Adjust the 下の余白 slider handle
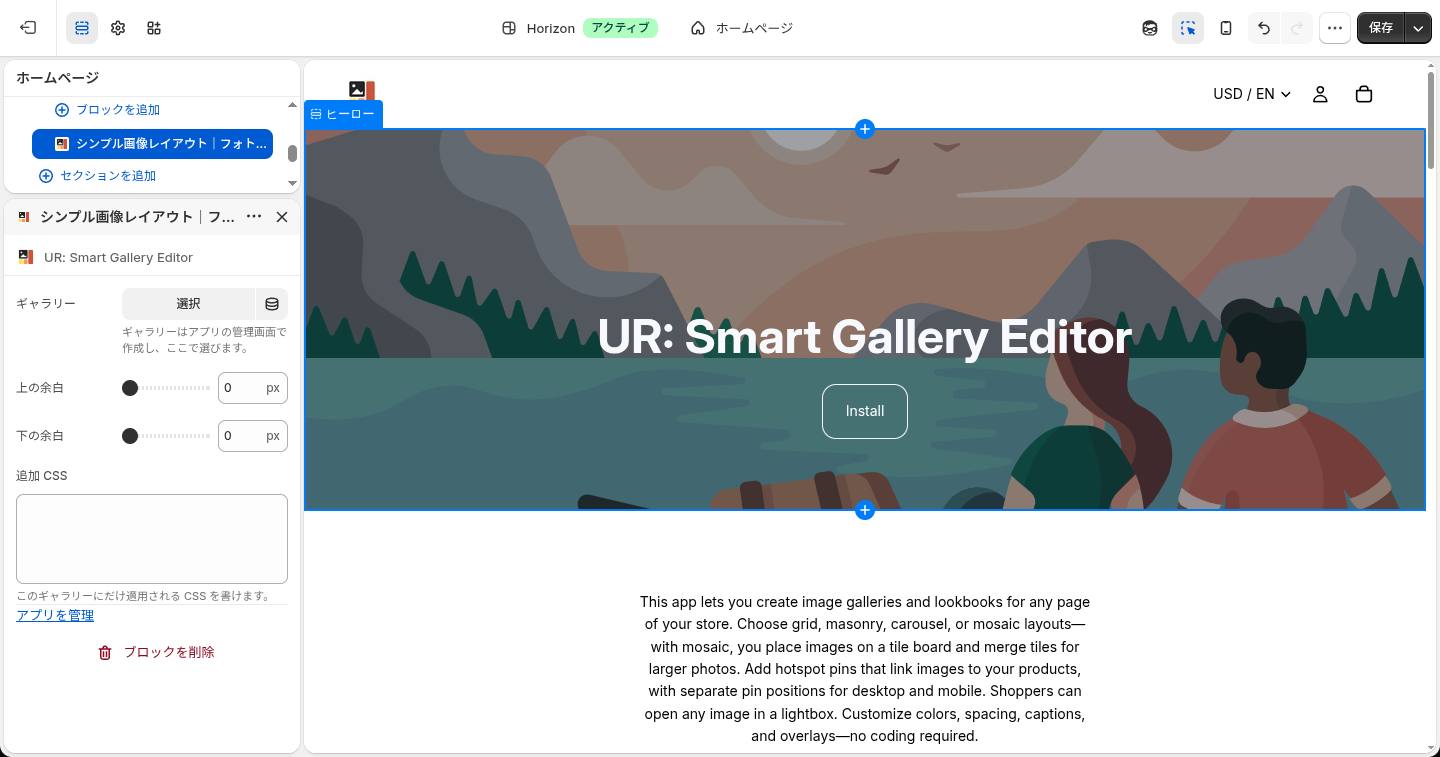 tap(130, 436)
